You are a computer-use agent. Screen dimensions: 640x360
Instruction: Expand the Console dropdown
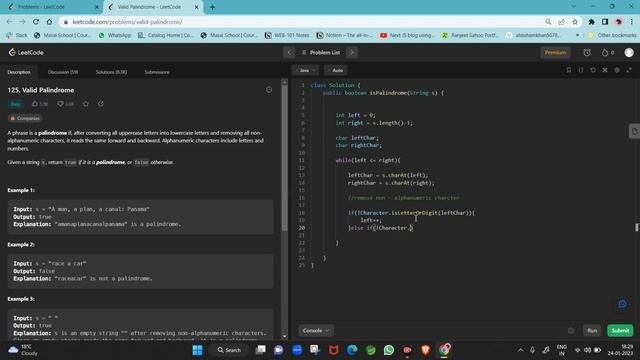pos(316,331)
